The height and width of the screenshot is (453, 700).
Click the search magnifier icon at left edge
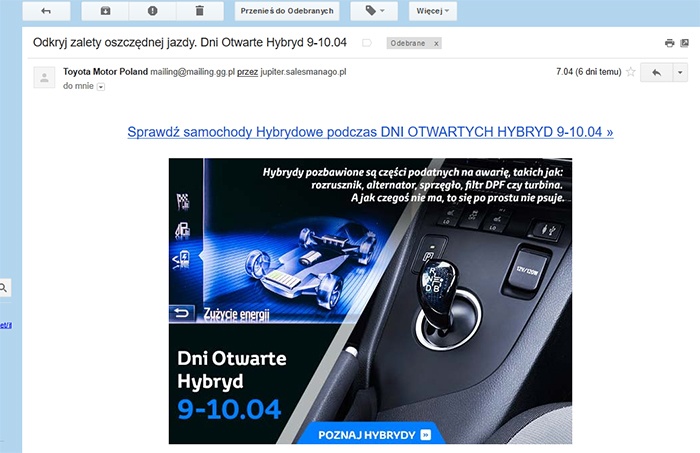click(x=4, y=288)
